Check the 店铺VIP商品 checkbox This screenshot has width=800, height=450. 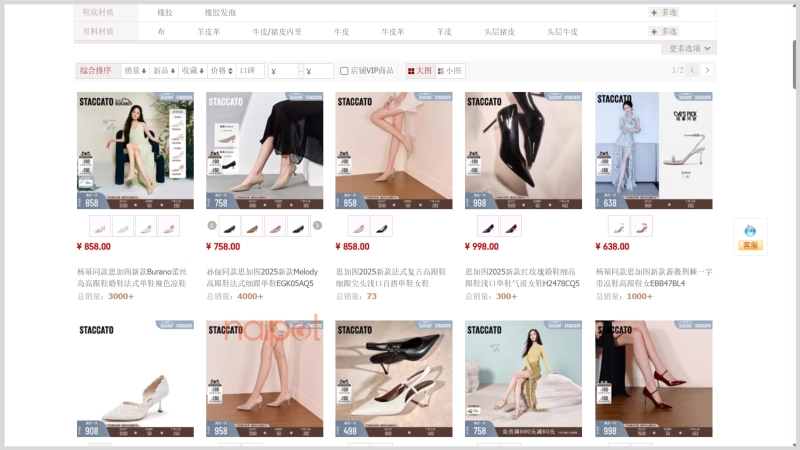(344, 71)
